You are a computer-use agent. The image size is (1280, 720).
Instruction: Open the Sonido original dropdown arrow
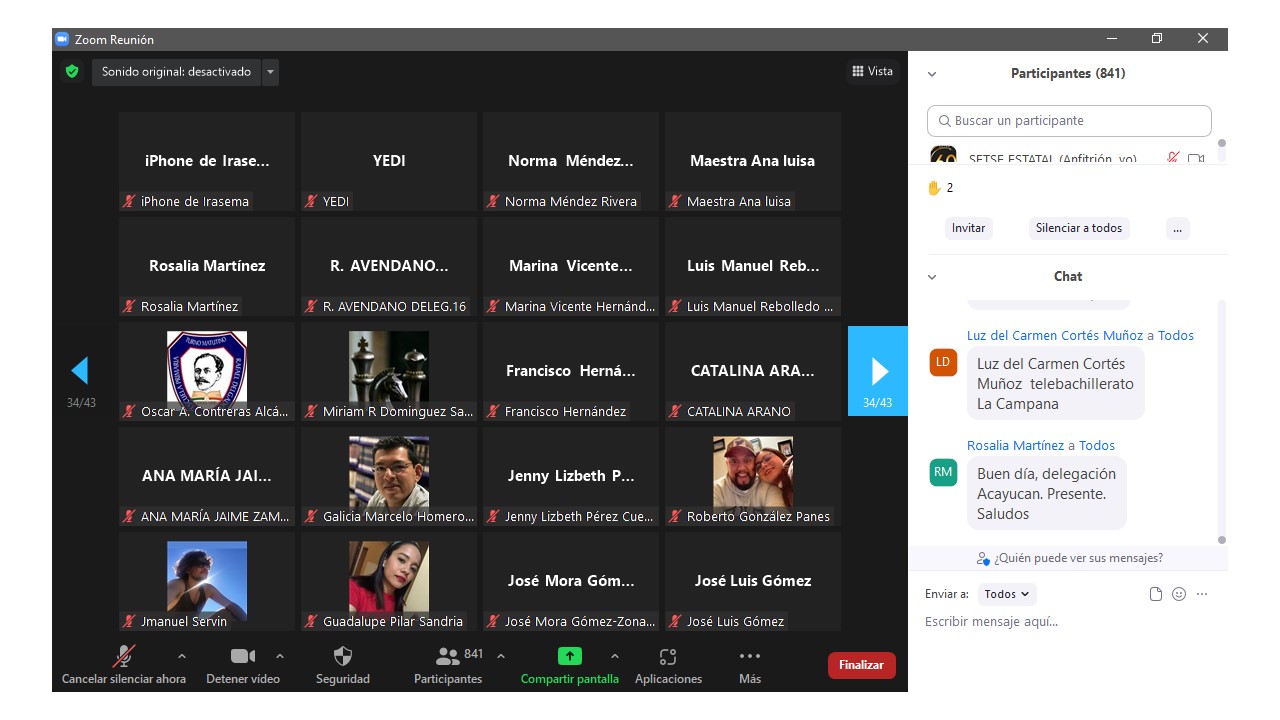270,72
